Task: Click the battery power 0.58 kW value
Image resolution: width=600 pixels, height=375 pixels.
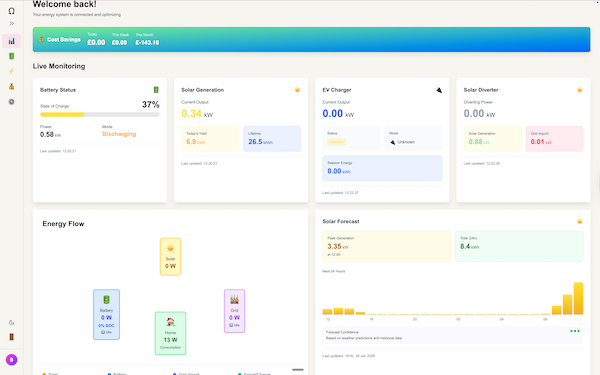Action: (50, 134)
